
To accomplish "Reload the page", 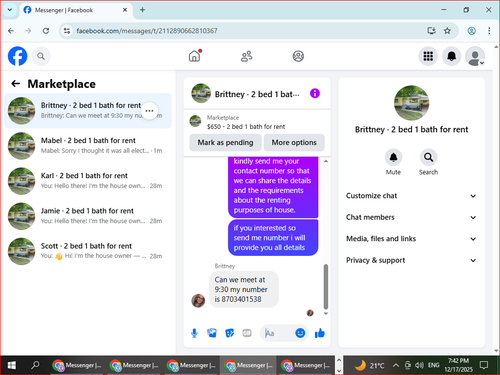I will pyautogui.click(x=46, y=31).
